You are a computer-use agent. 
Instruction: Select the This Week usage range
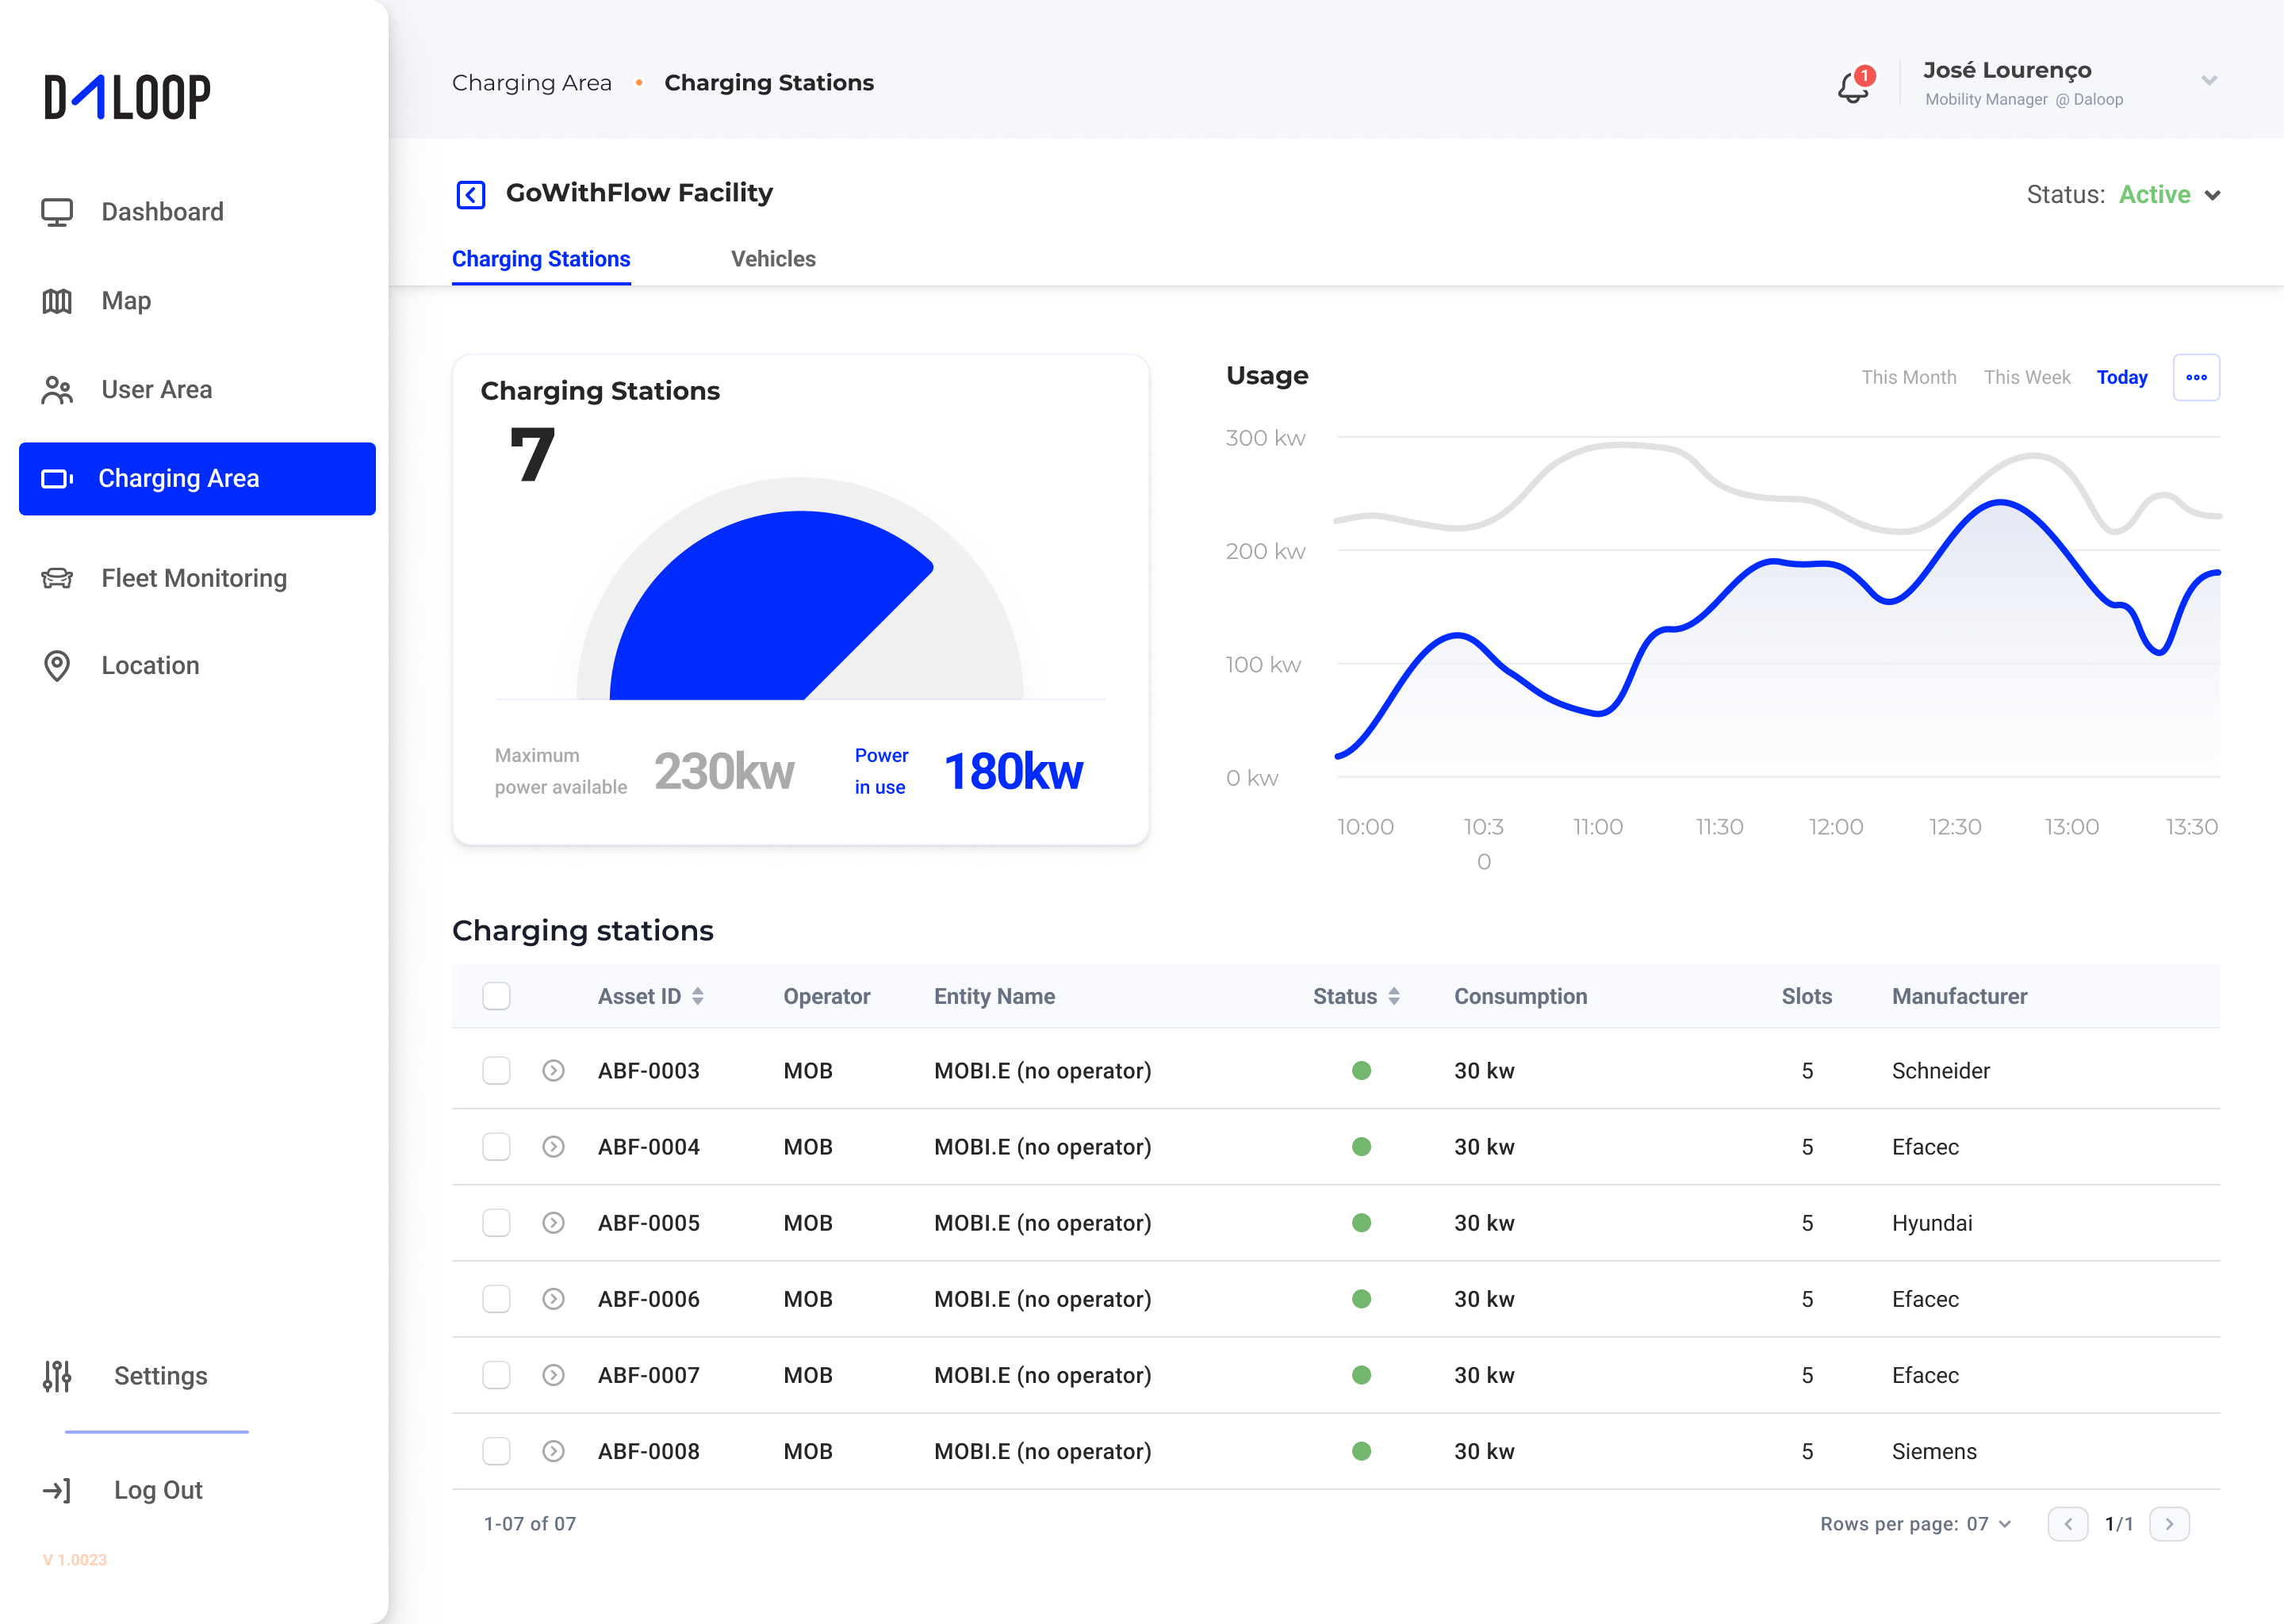(x=2026, y=377)
